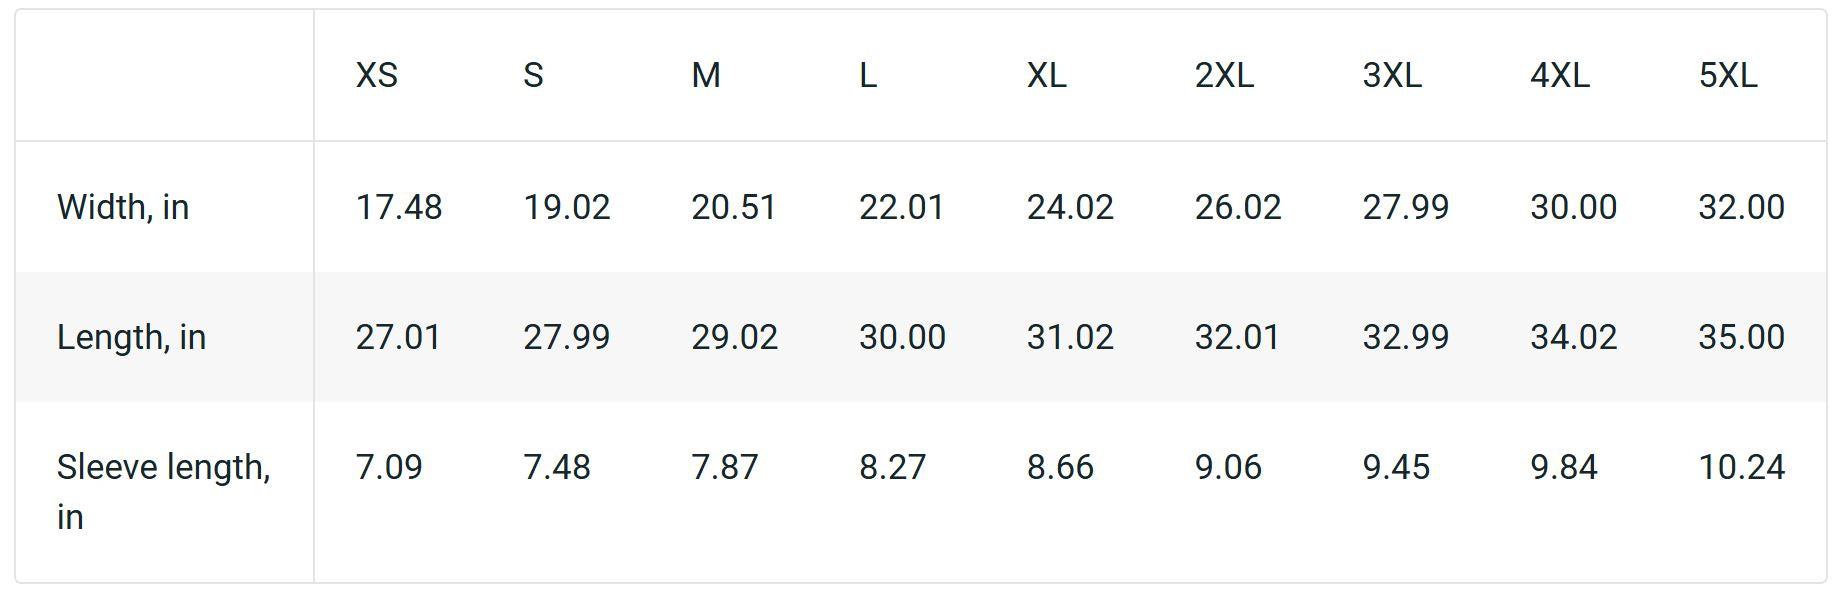Click the S size column header
This screenshot has width=1844, height=598.
coord(533,75)
